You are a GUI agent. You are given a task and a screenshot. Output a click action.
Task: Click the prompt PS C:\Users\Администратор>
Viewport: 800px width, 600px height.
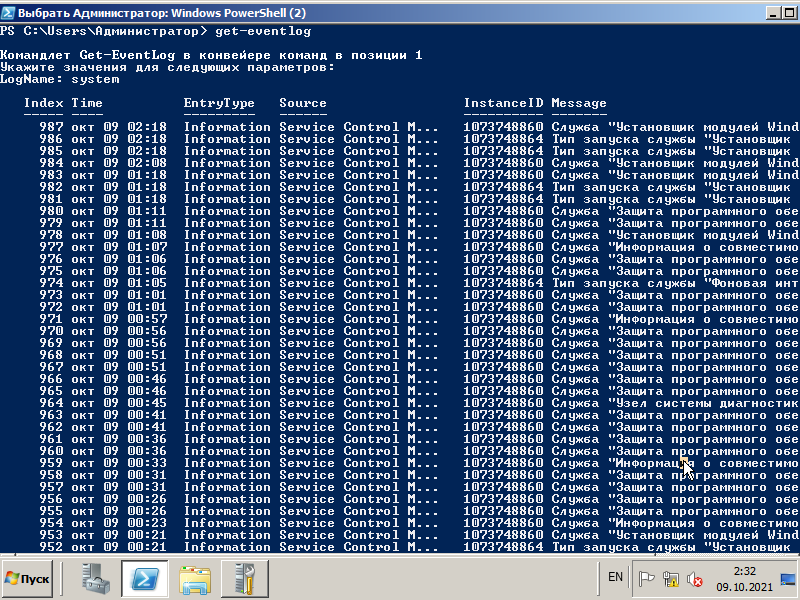pos(104,31)
